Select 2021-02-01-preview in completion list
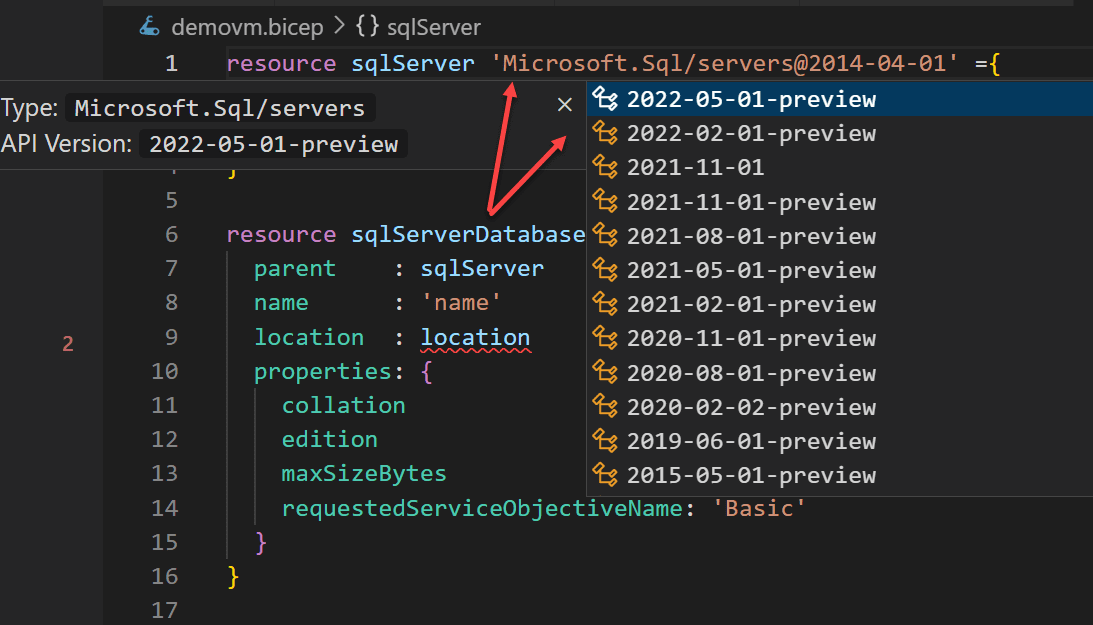Viewport: 1093px width, 625px height. [x=839, y=304]
